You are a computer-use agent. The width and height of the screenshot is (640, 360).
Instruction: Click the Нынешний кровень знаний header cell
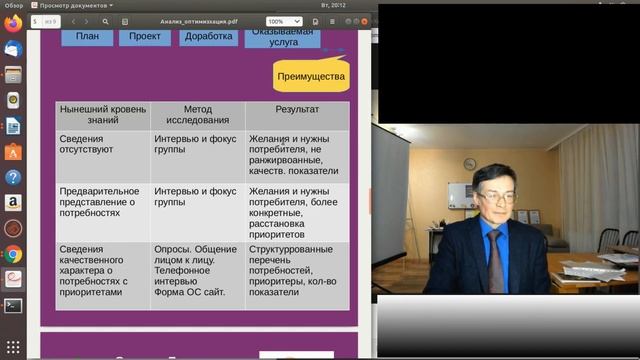point(103,116)
